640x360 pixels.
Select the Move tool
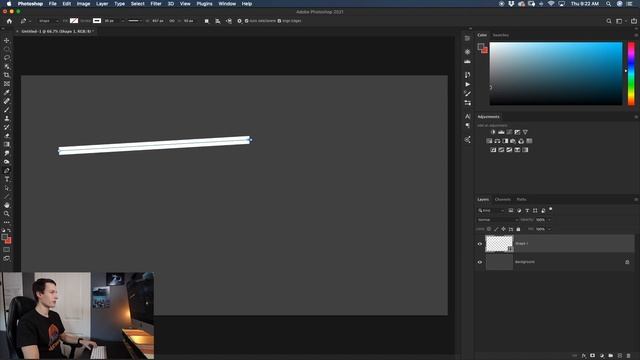tap(7, 40)
